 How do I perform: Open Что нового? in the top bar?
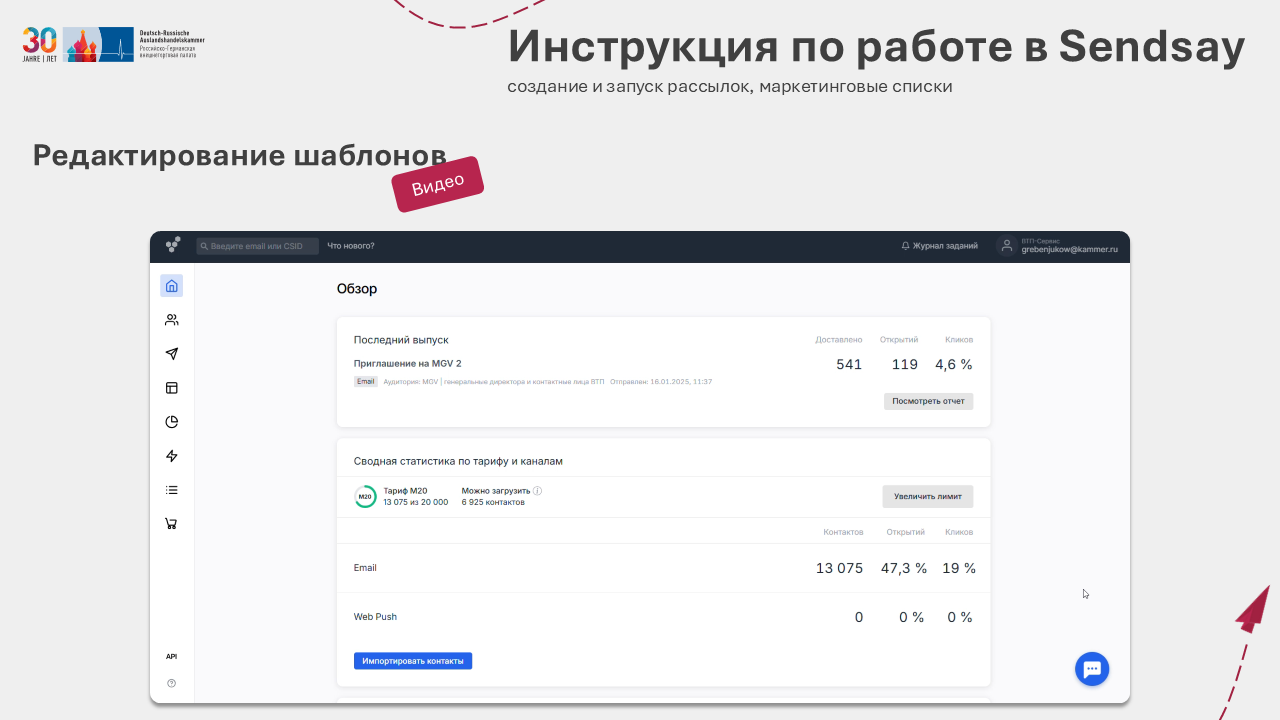[x=351, y=246]
